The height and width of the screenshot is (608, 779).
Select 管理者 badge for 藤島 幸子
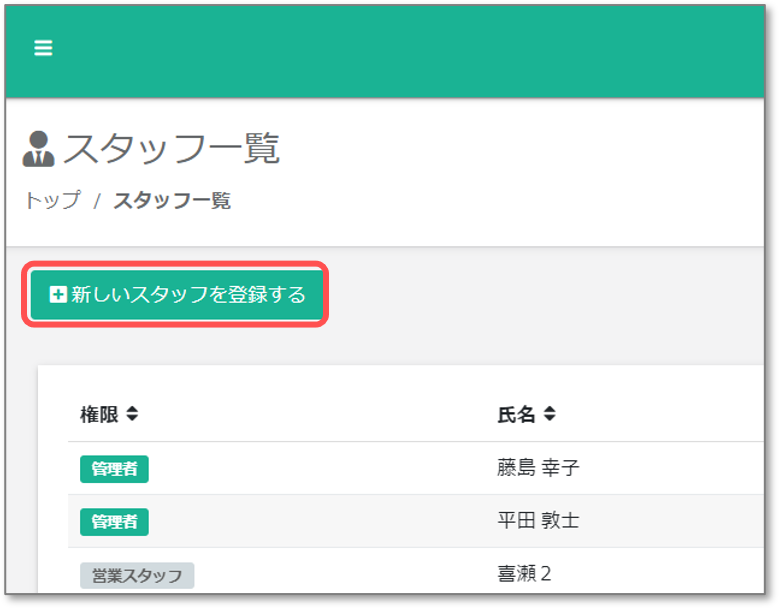point(114,469)
